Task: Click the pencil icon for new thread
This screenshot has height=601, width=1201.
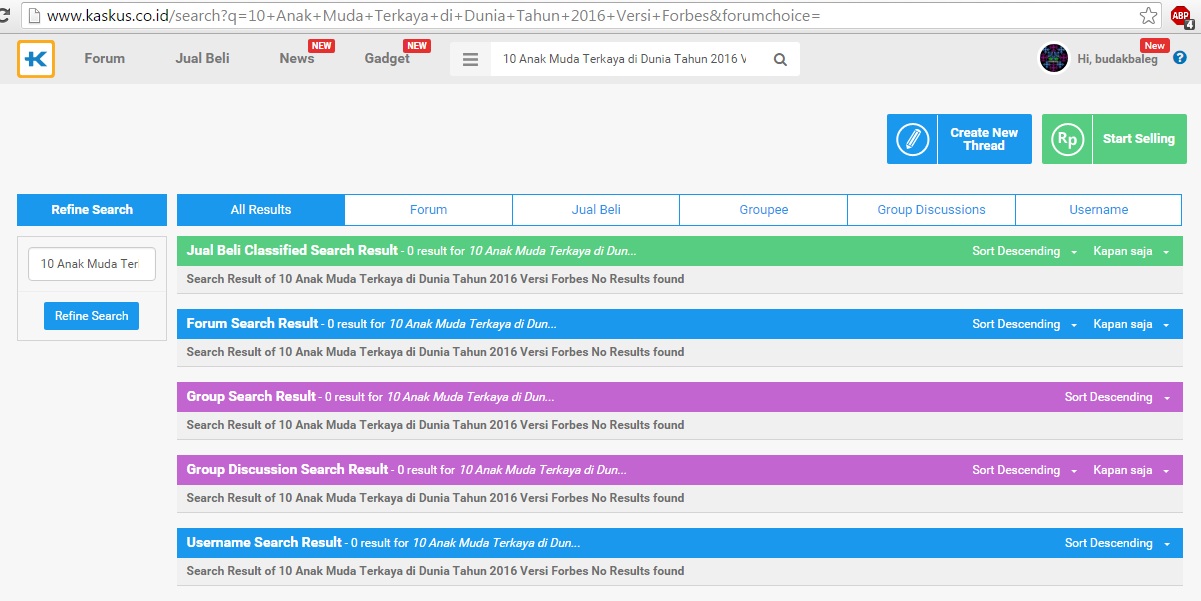Action: coord(912,139)
